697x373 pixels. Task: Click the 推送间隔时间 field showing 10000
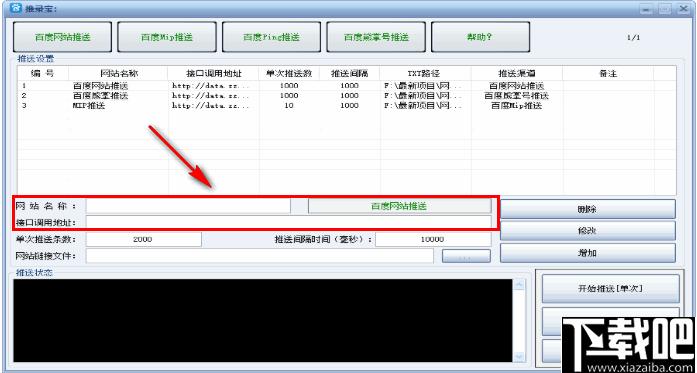click(x=433, y=239)
